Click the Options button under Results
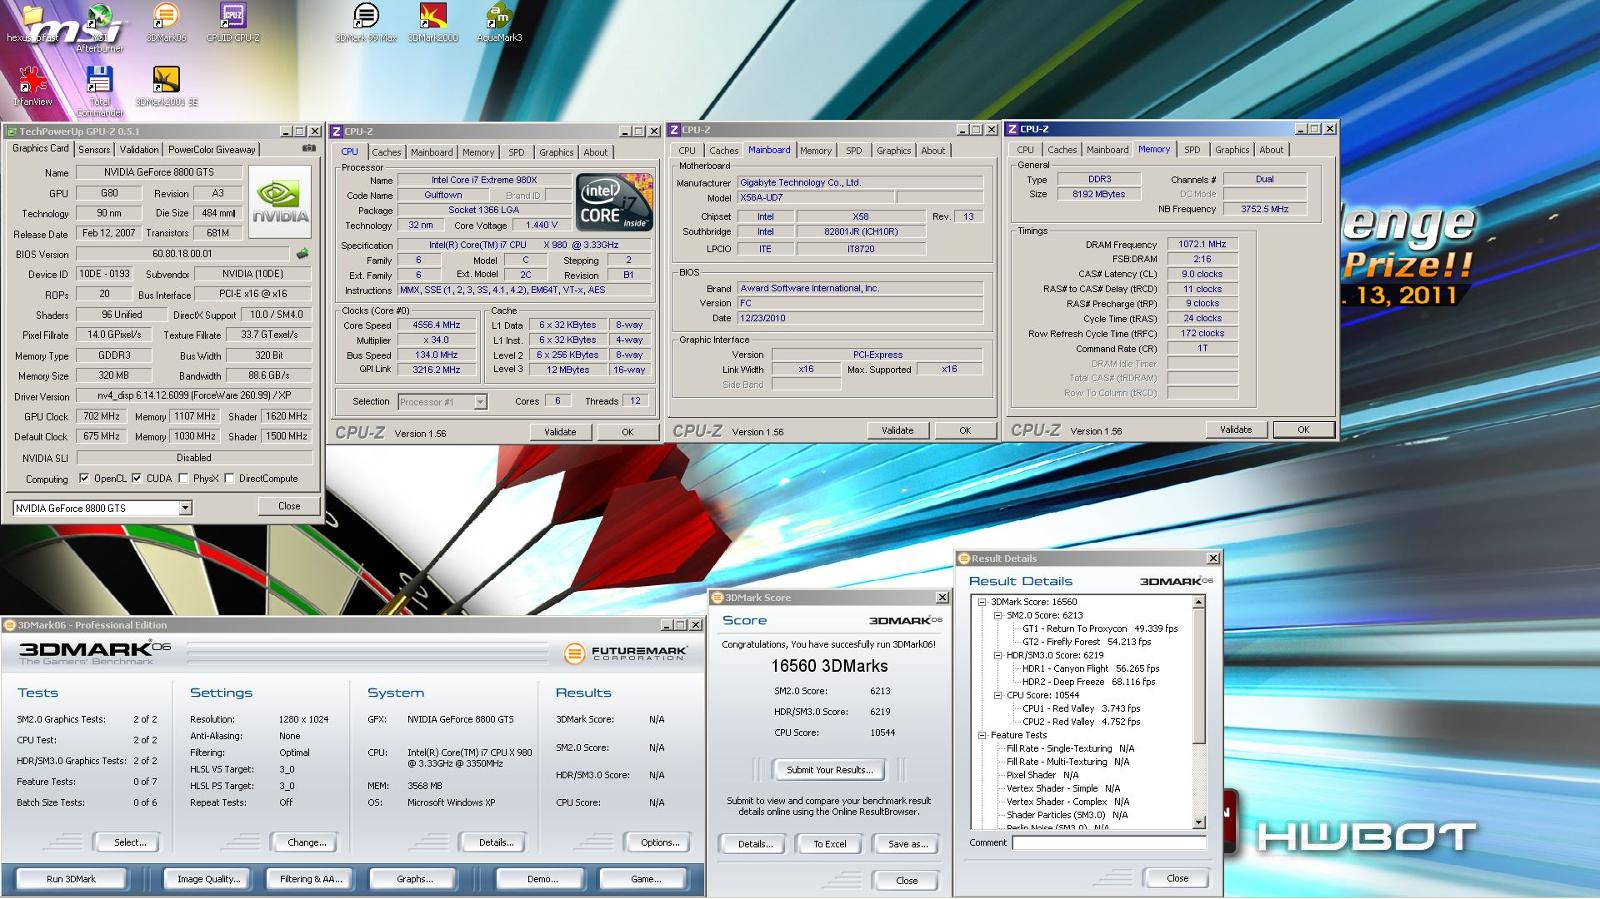This screenshot has height=899, width=1600. point(660,843)
